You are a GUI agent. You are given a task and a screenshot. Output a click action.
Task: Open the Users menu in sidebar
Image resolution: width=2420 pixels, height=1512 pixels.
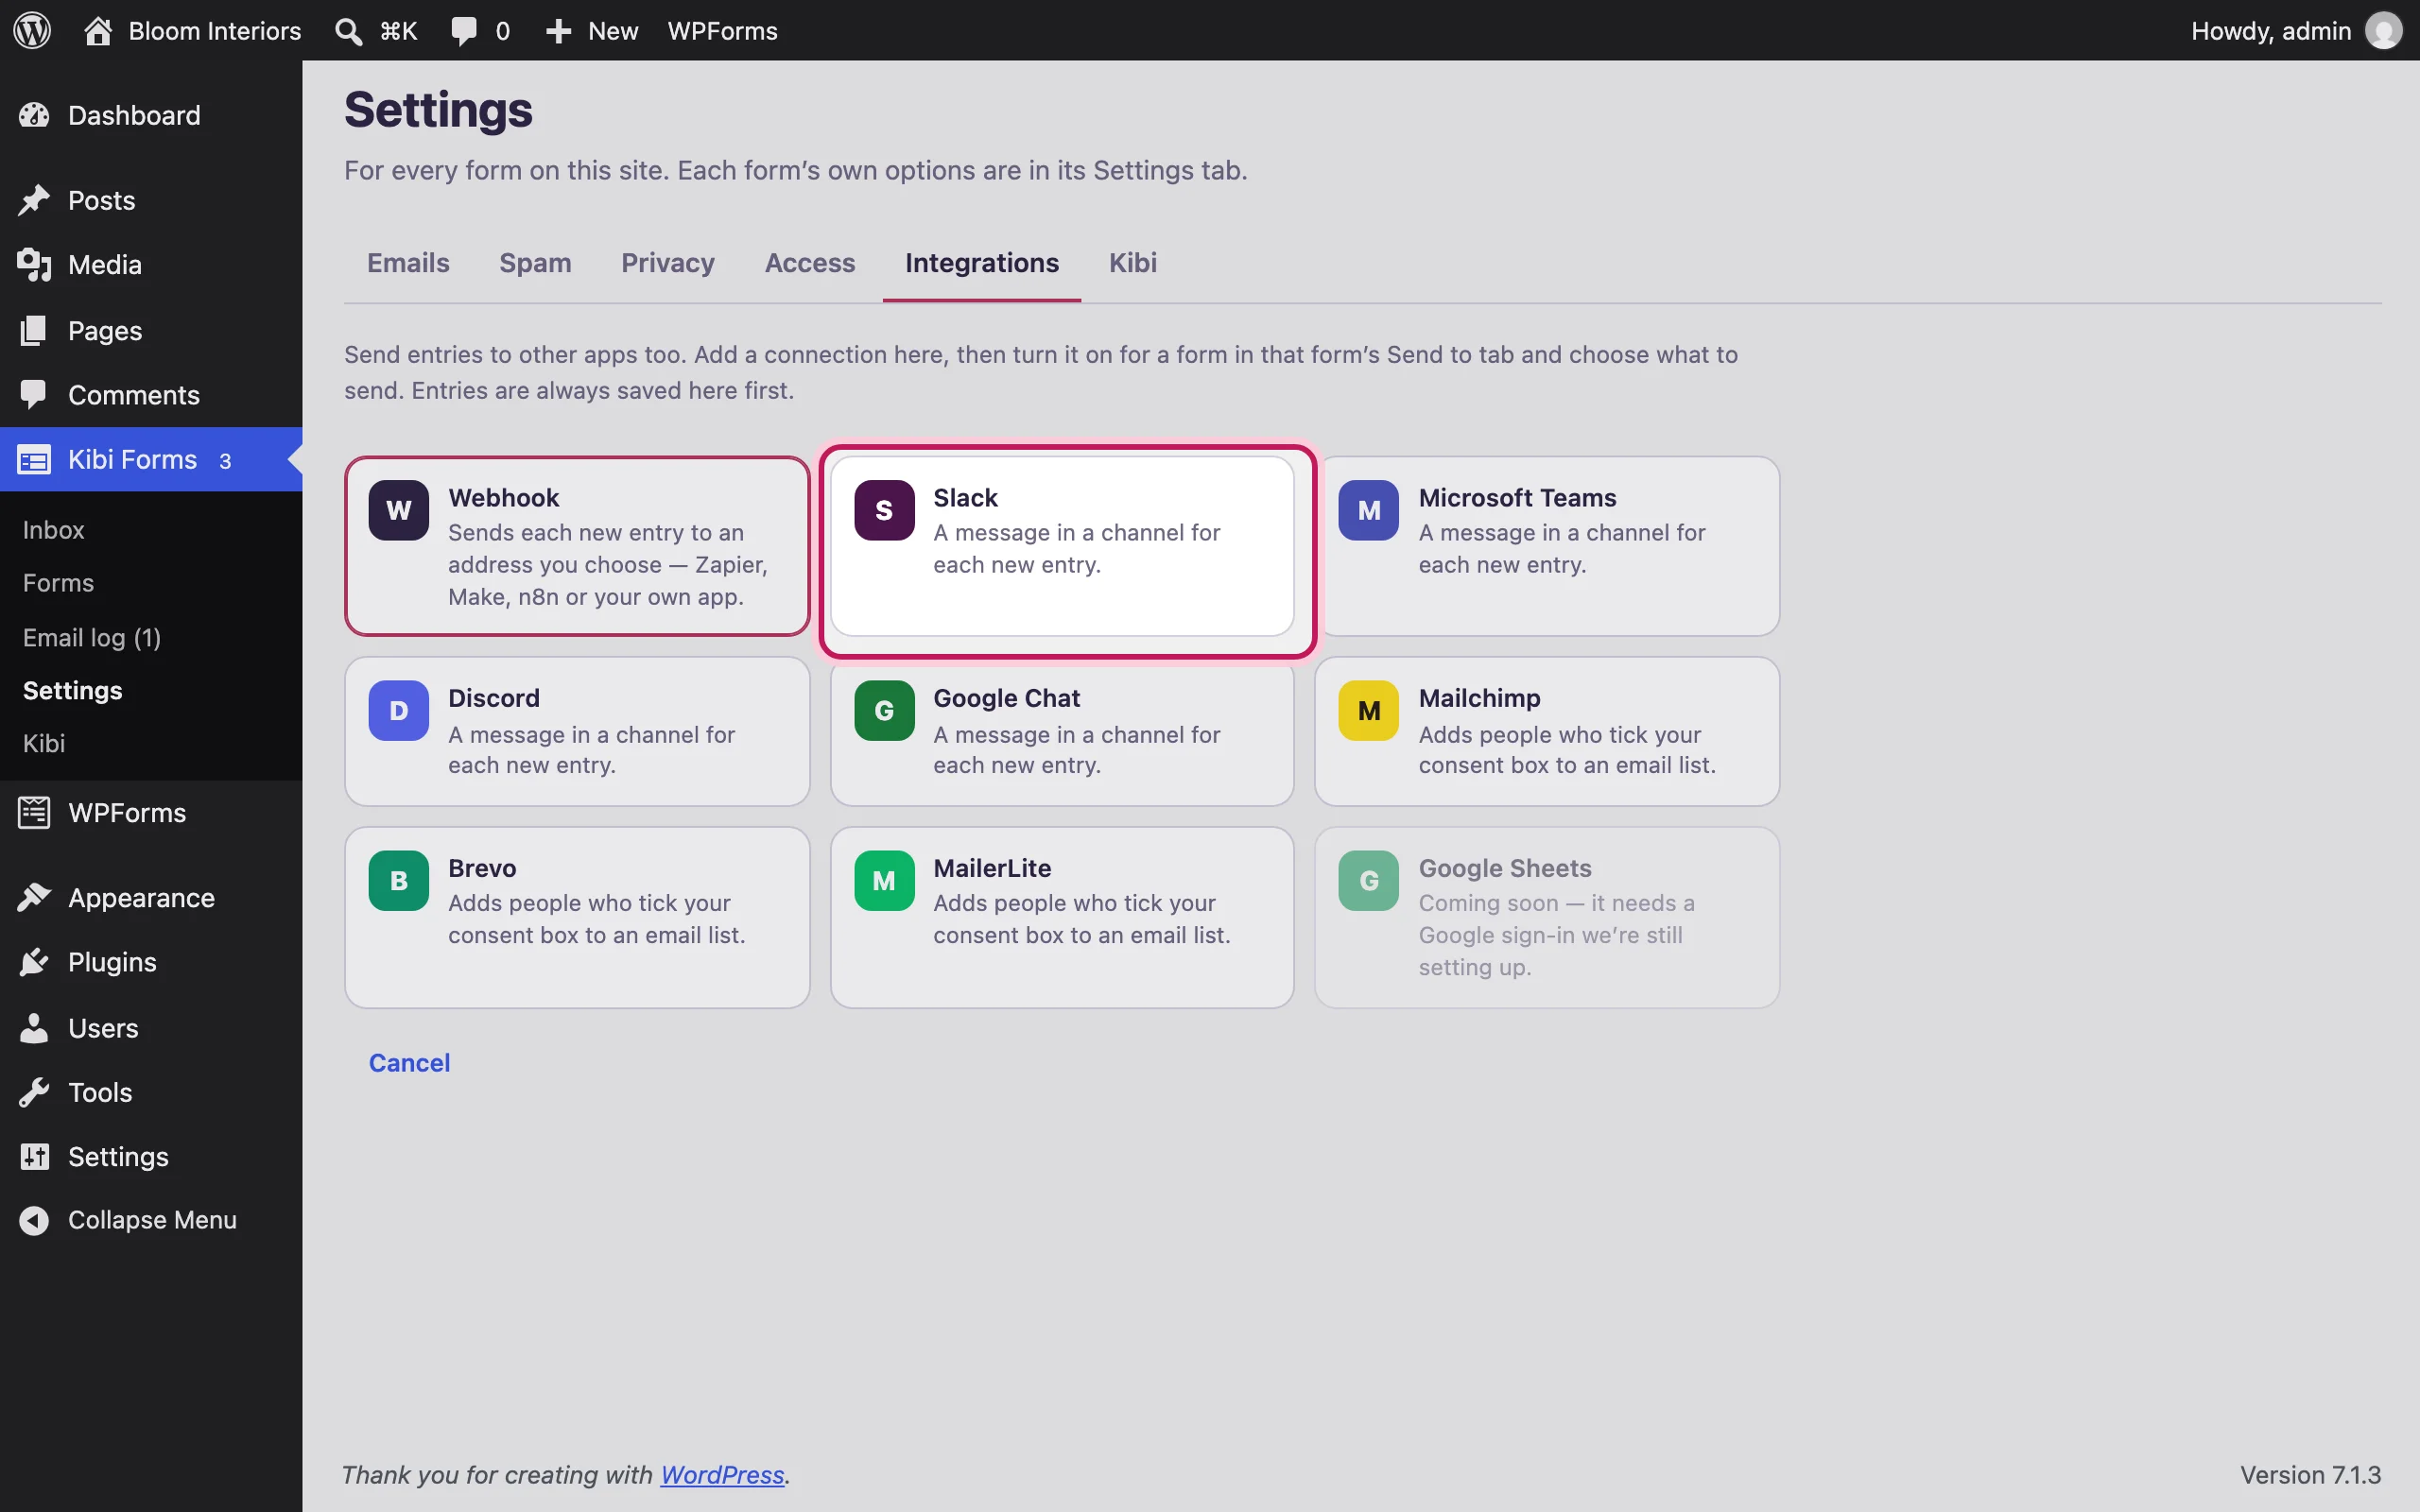151,1028
